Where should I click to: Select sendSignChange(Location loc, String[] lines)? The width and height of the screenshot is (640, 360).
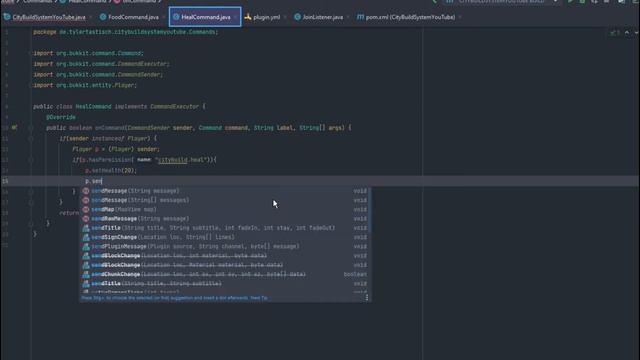coord(225,237)
